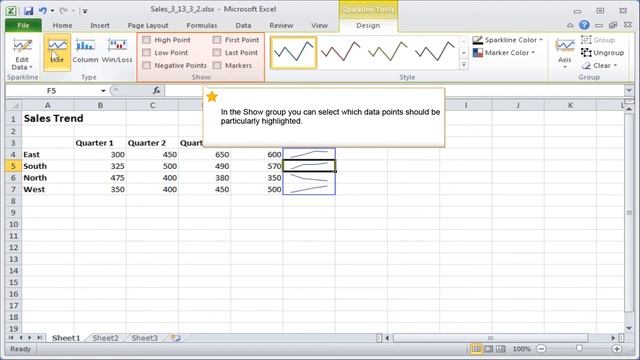Switch to the Review tab

[281, 25]
